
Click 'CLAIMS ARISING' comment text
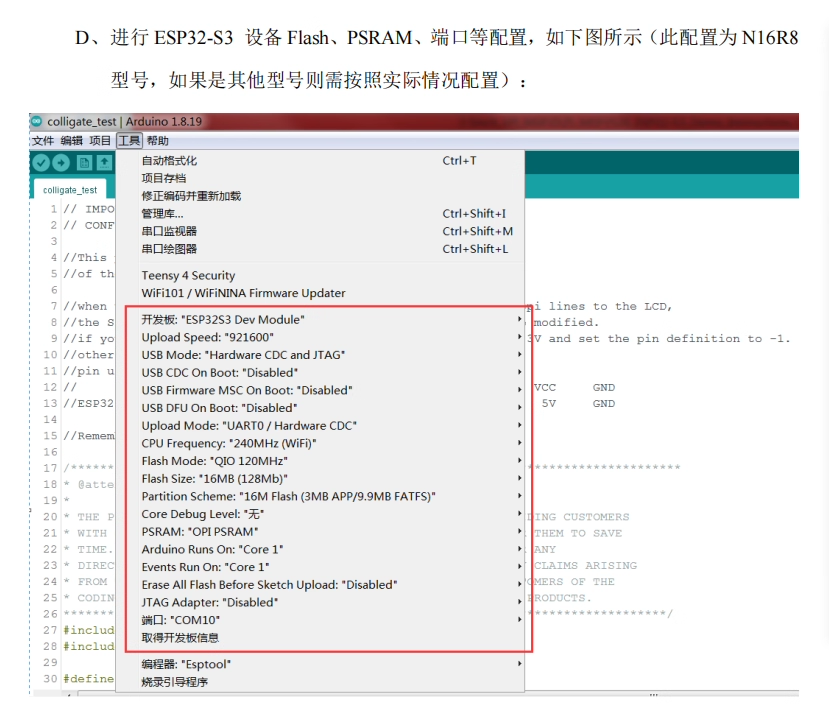click(585, 565)
